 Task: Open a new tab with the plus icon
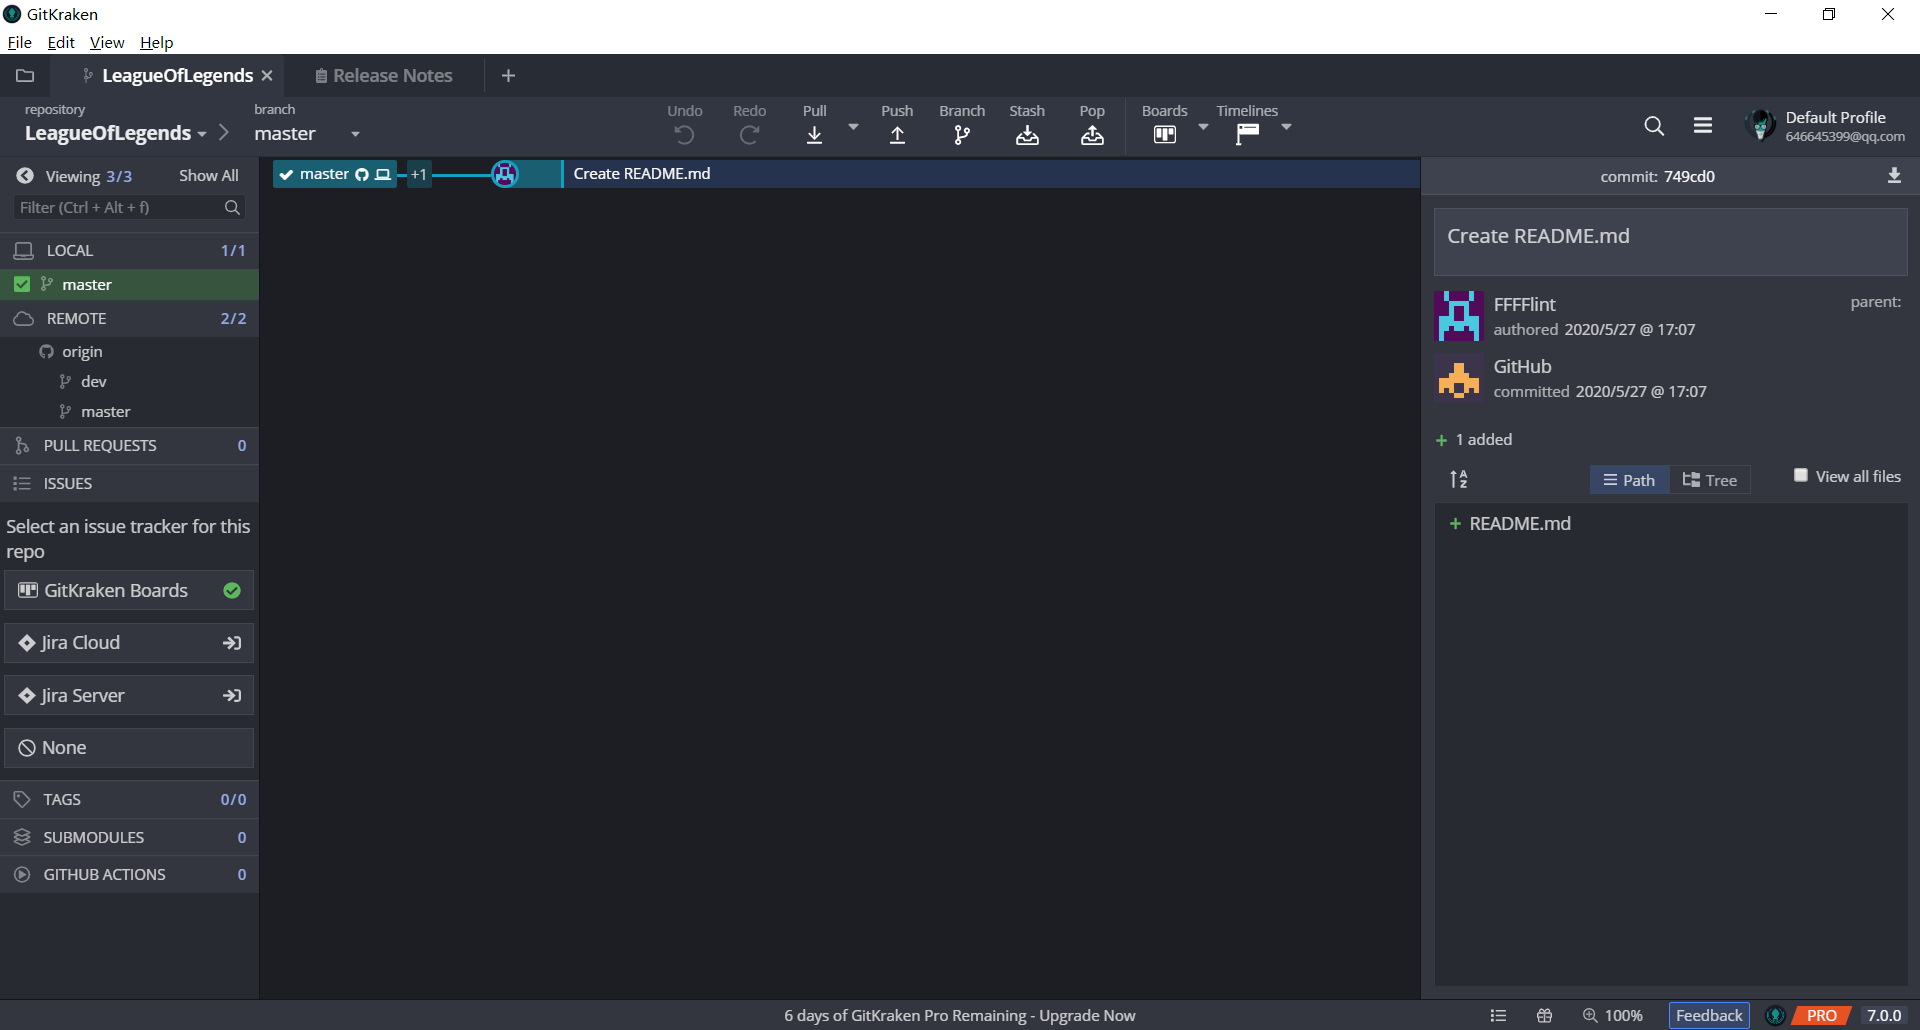coord(508,76)
